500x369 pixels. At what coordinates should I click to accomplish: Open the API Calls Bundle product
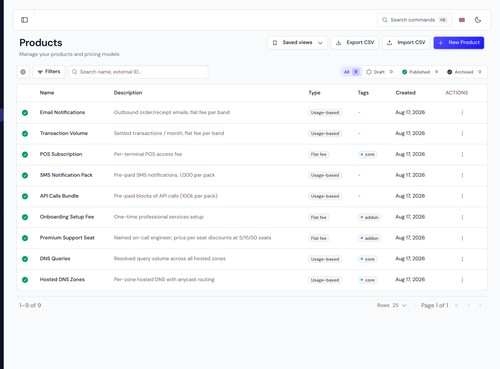(59, 196)
